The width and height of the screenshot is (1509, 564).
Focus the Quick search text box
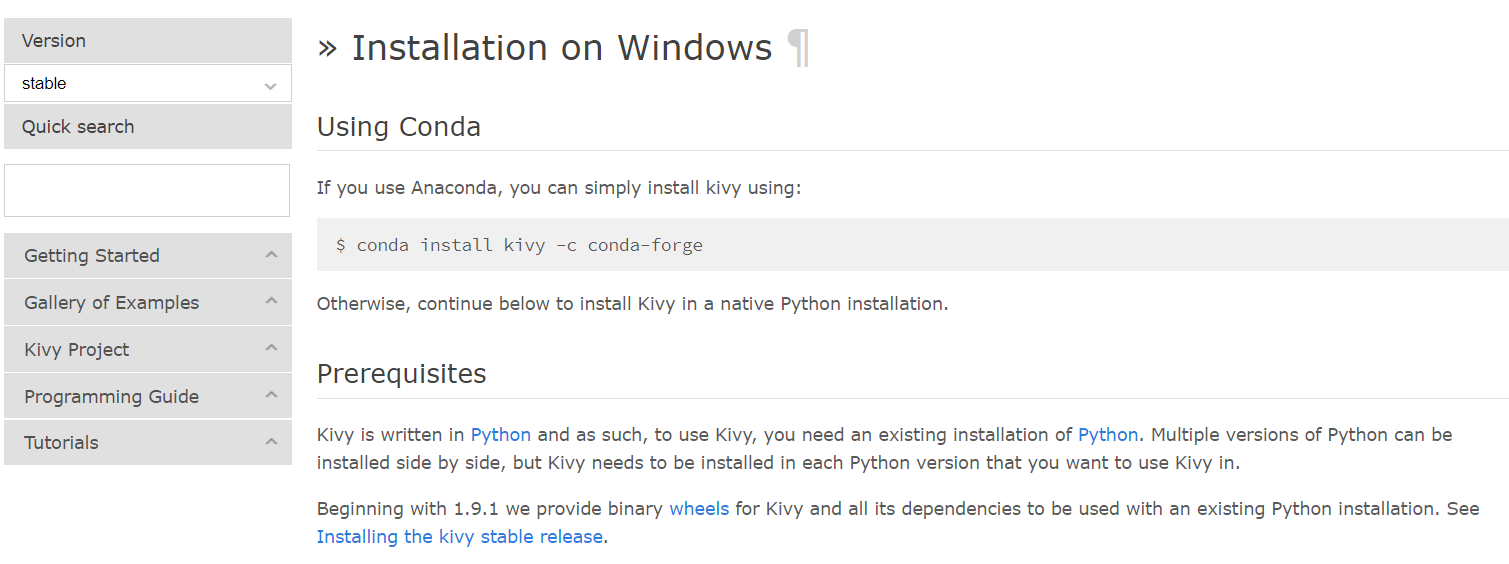click(147, 191)
